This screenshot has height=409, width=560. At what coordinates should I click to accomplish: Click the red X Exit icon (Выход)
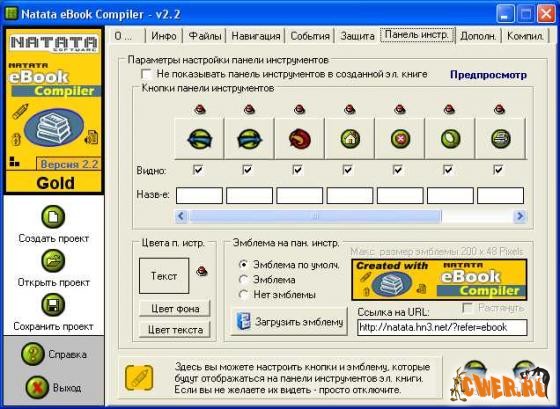point(37,387)
